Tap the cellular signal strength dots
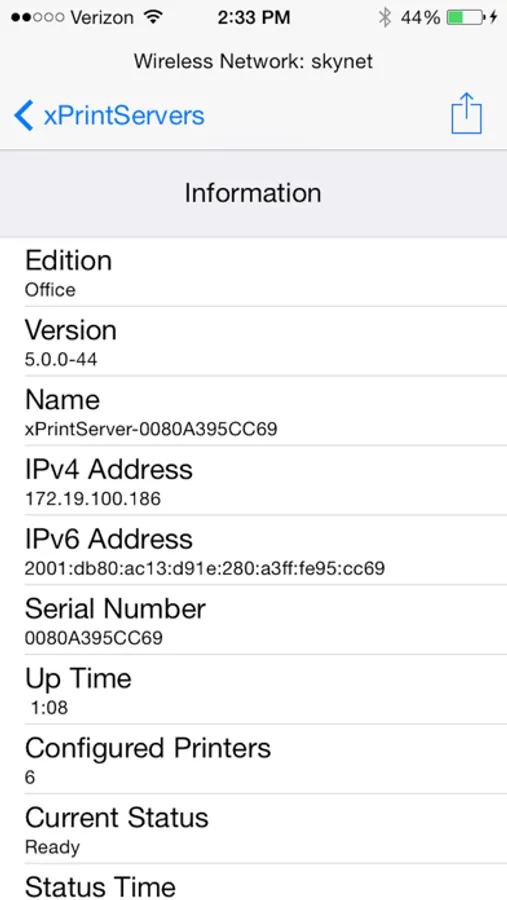Image resolution: width=507 pixels, height=900 pixels. [x=37, y=18]
